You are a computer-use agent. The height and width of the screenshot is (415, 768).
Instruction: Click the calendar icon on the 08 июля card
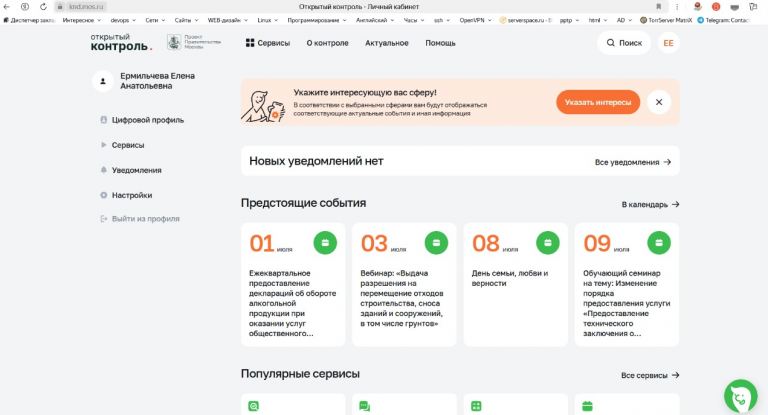pyautogui.click(x=548, y=243)
